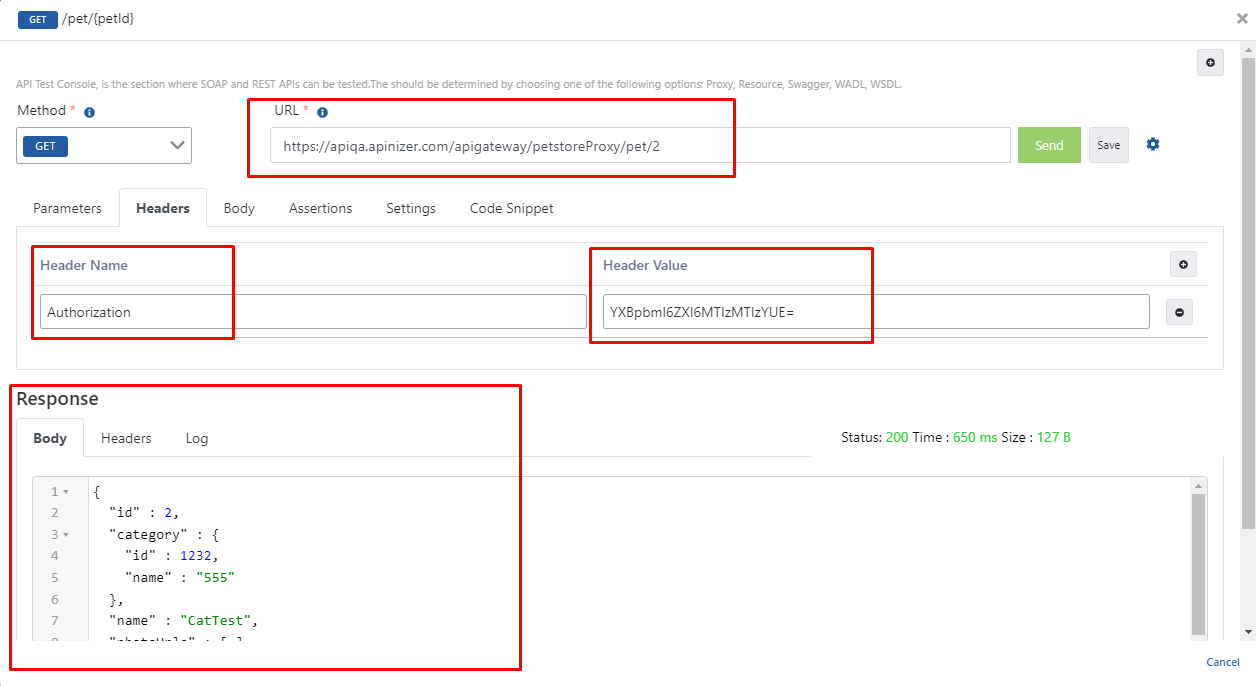The image size is (1256, 686).
Task: Open the Method GET dropdown
Action: tap(104, 146)
